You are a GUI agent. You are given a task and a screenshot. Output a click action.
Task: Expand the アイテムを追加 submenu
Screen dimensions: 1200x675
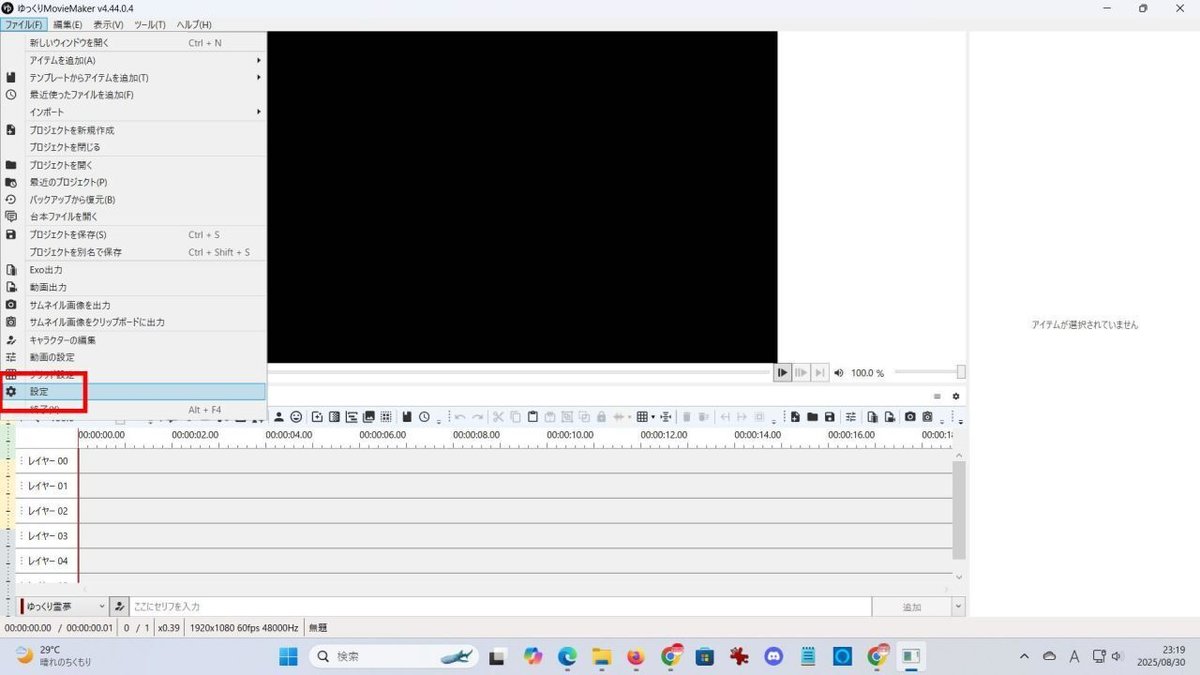(x=100, y=60)
